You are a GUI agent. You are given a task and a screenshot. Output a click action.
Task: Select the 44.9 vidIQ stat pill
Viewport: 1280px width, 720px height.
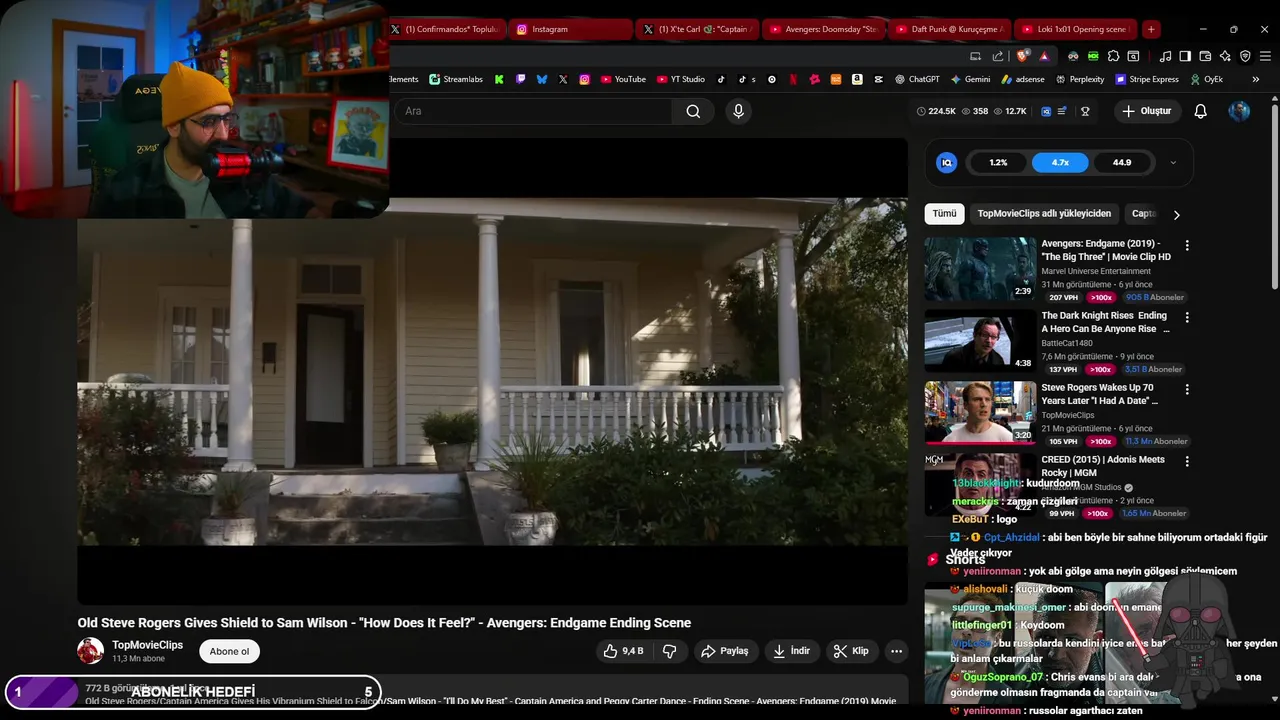(1122, 162)
